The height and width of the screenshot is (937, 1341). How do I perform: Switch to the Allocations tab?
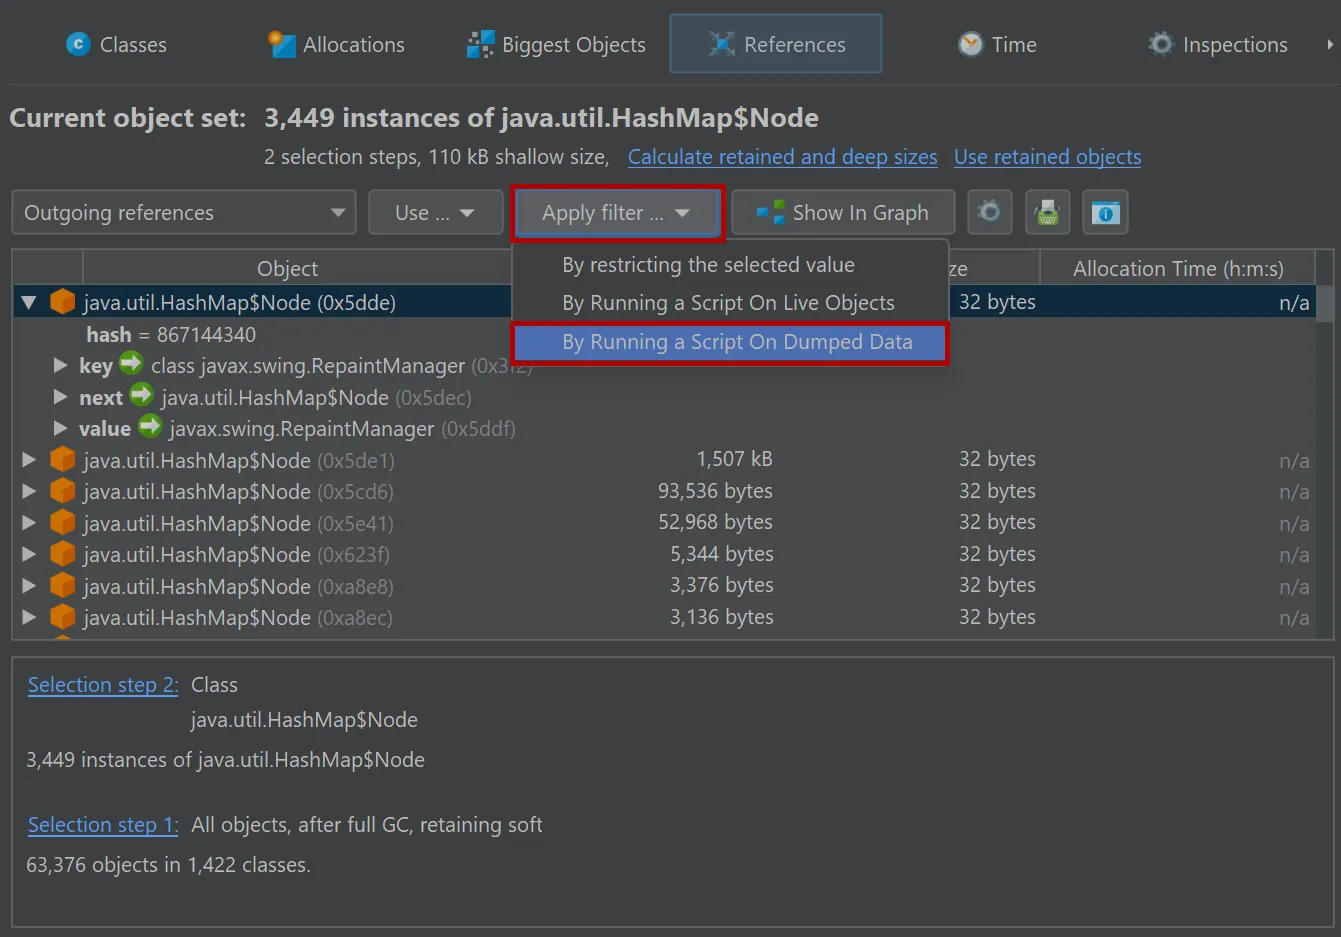click(336, 44)
